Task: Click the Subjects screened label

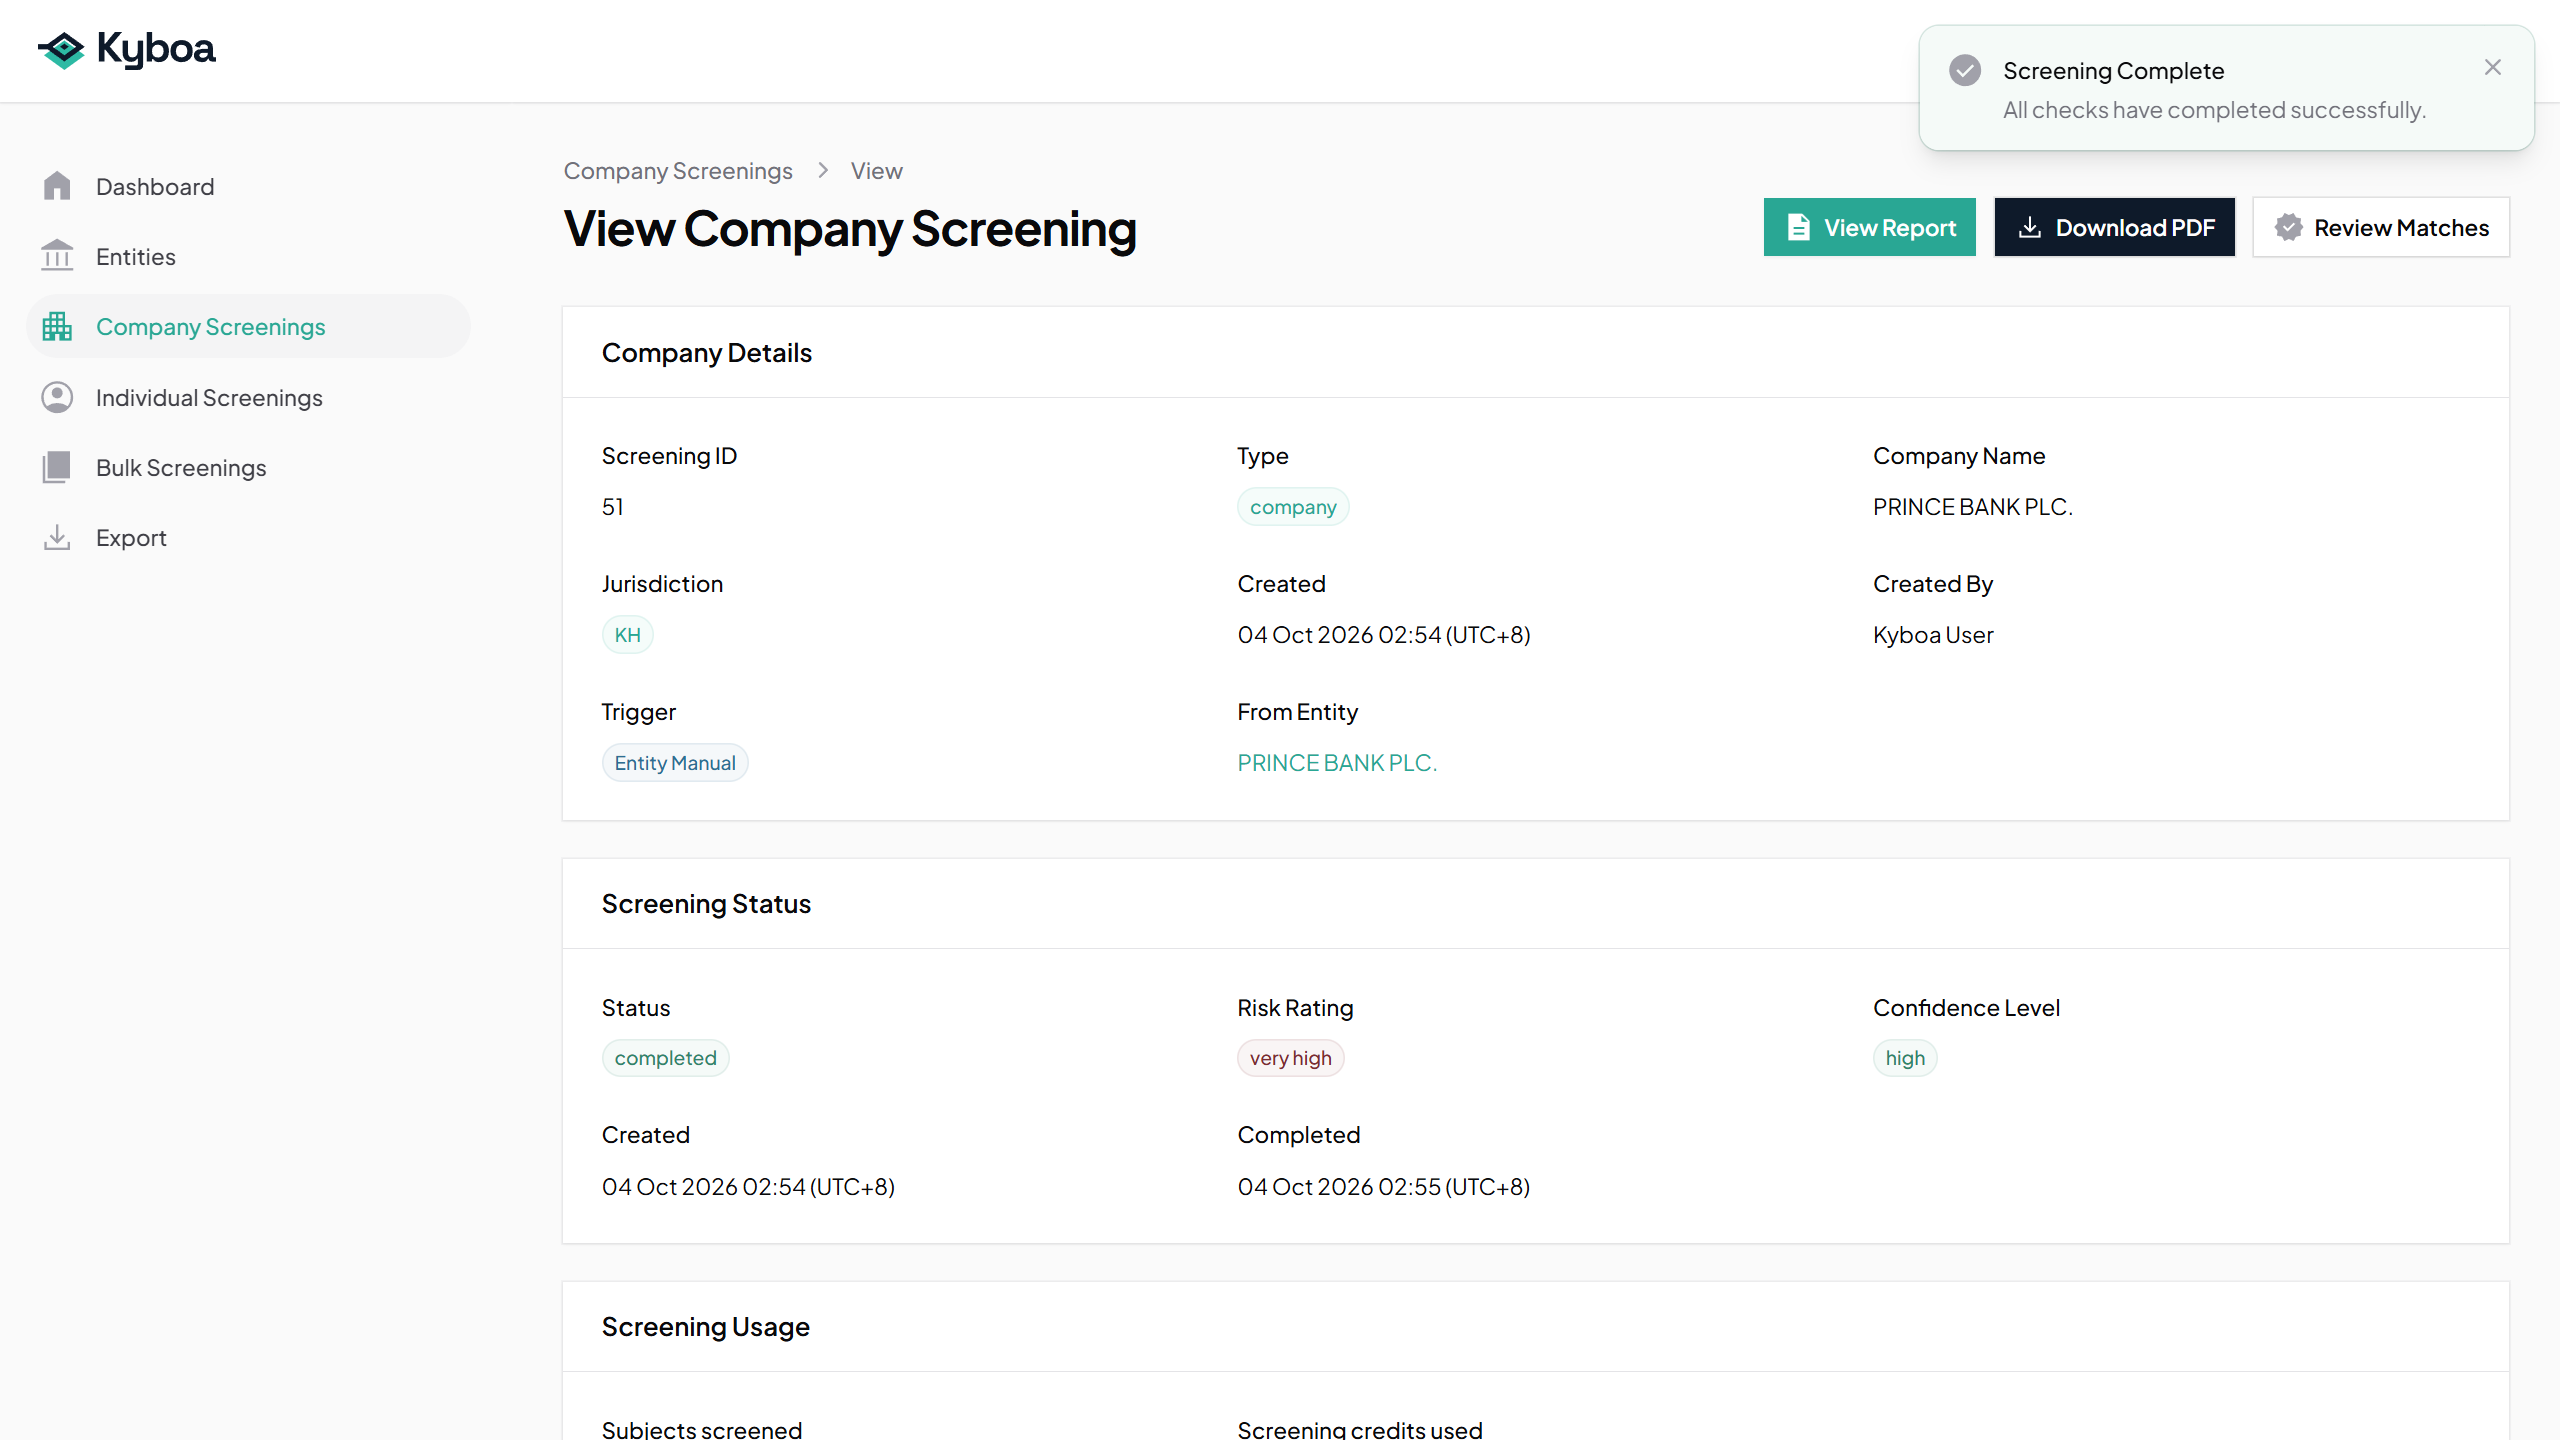Action: point(702,1429)
